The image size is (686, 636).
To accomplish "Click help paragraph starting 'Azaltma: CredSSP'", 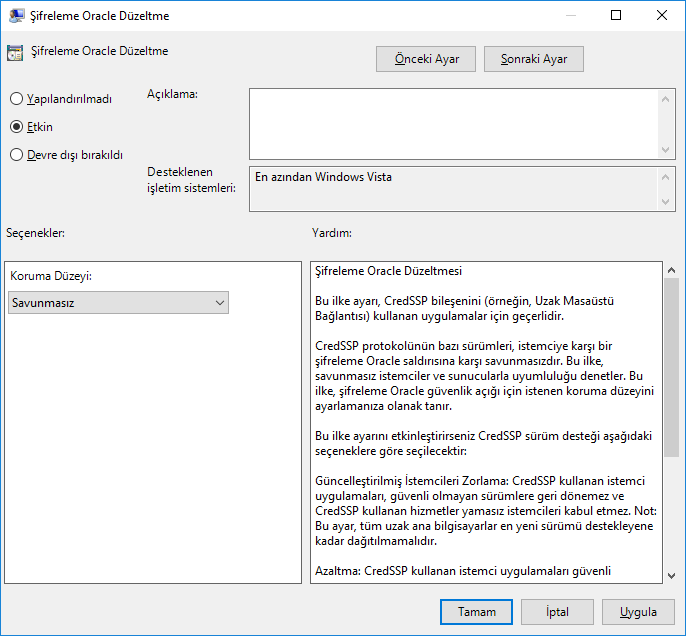I will tap(463, 571).
